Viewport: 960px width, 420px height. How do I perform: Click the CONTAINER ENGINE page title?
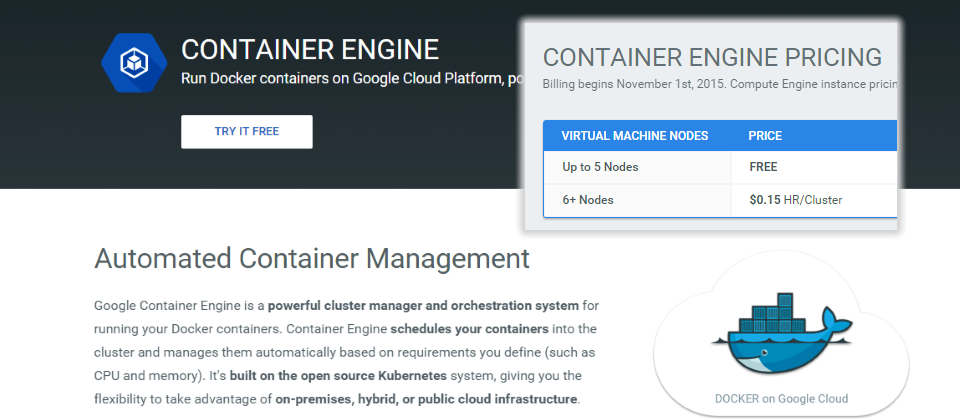tap(310, 49)
